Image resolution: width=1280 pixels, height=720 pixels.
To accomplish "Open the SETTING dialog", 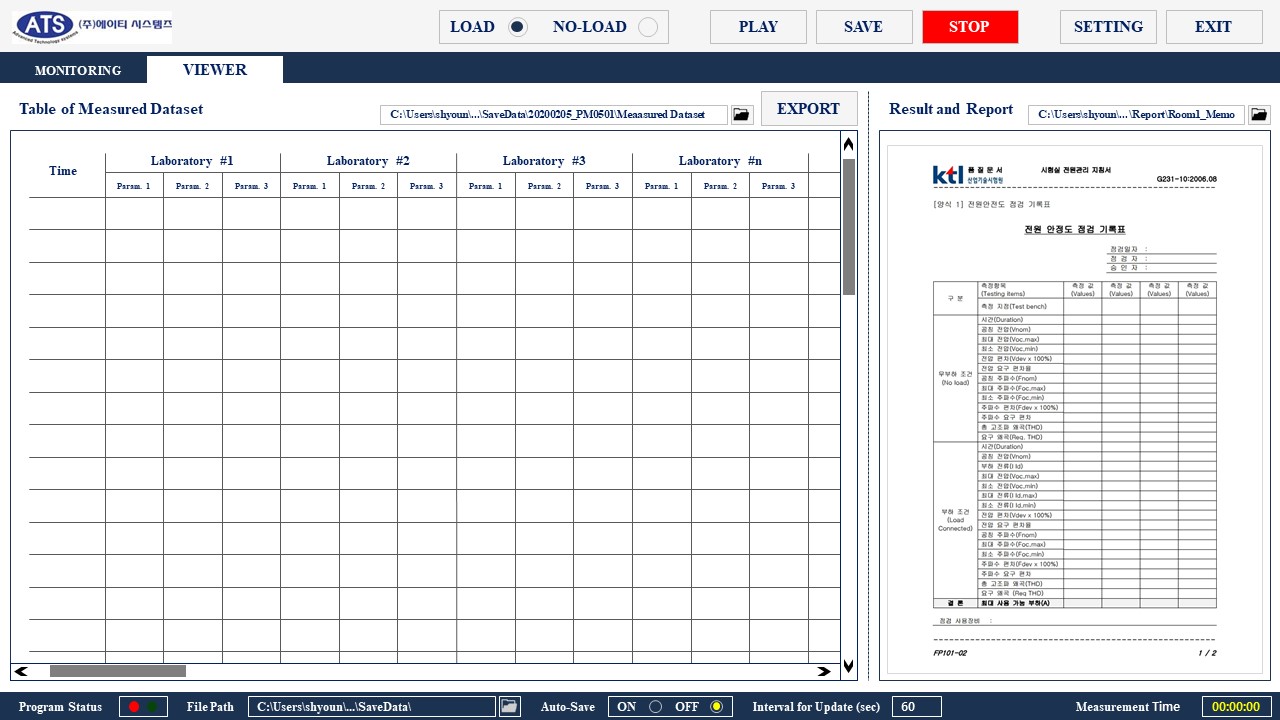I will coord(1108,27).
